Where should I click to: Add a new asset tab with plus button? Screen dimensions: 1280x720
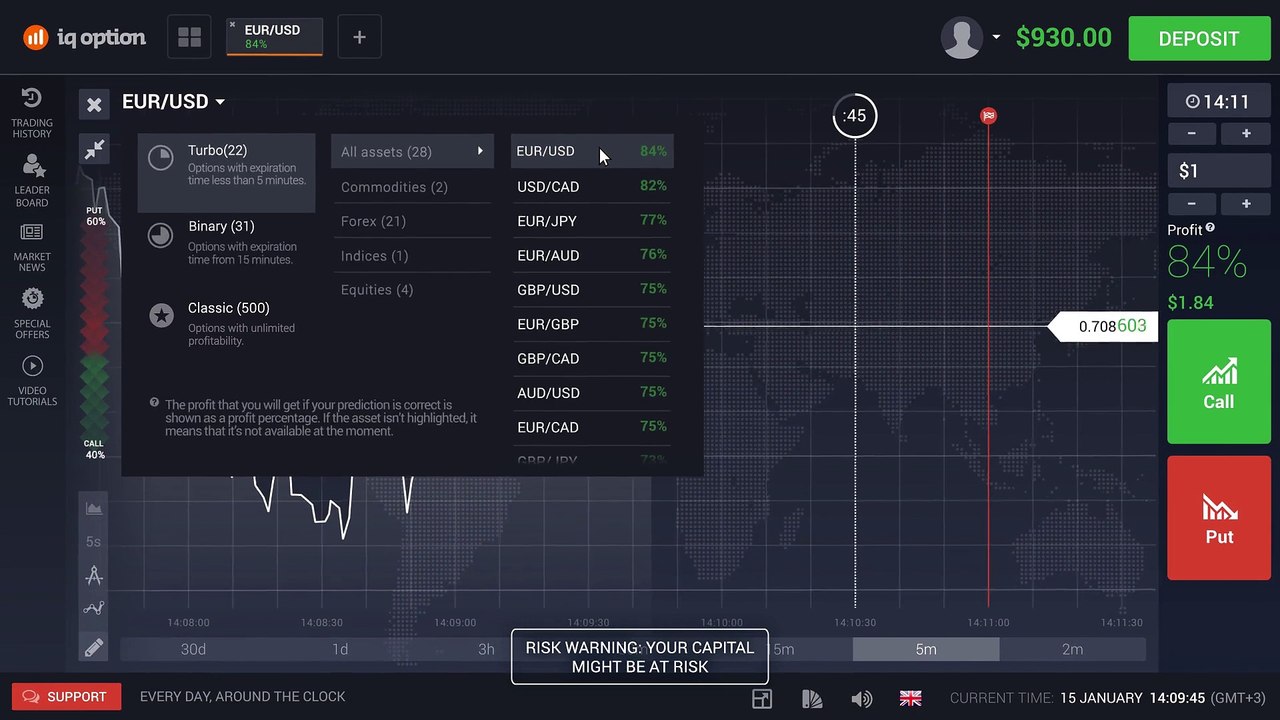[359, 37]
